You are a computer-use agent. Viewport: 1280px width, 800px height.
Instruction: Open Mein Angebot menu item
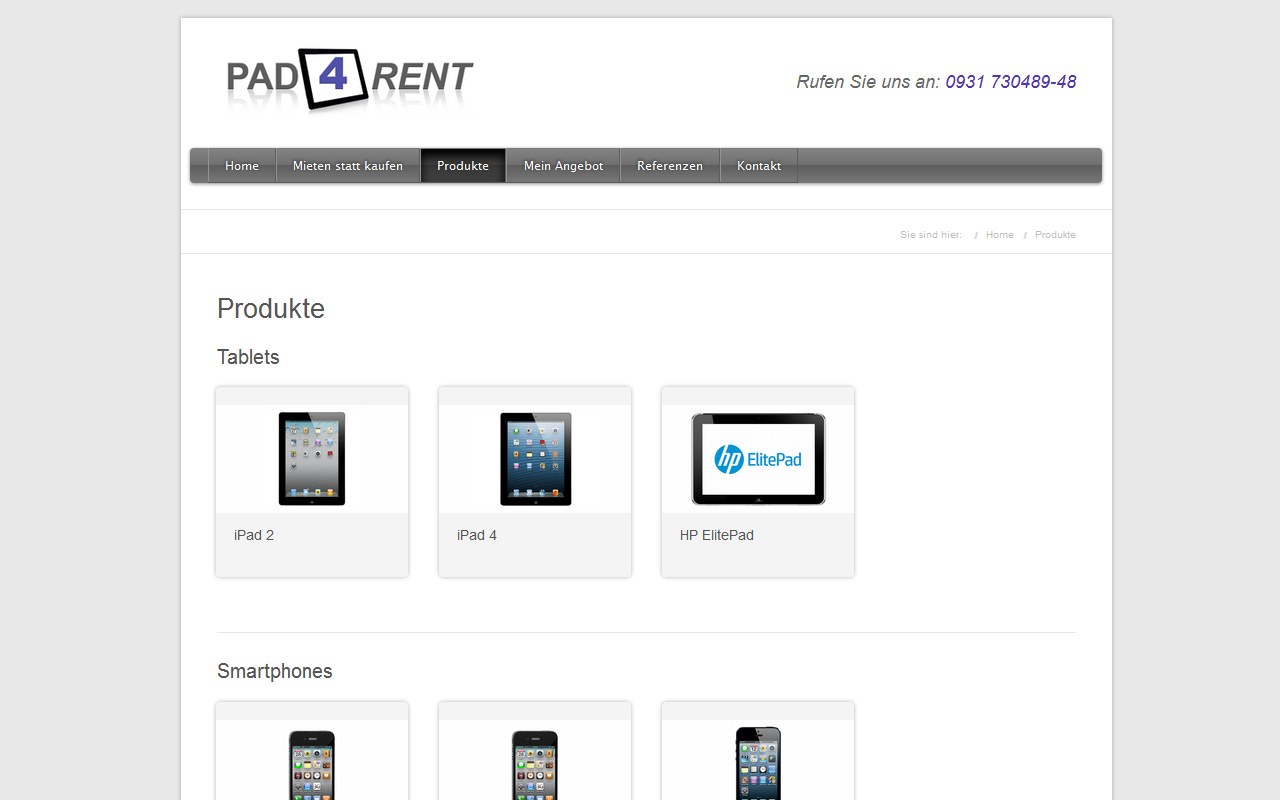click(564, 166)
